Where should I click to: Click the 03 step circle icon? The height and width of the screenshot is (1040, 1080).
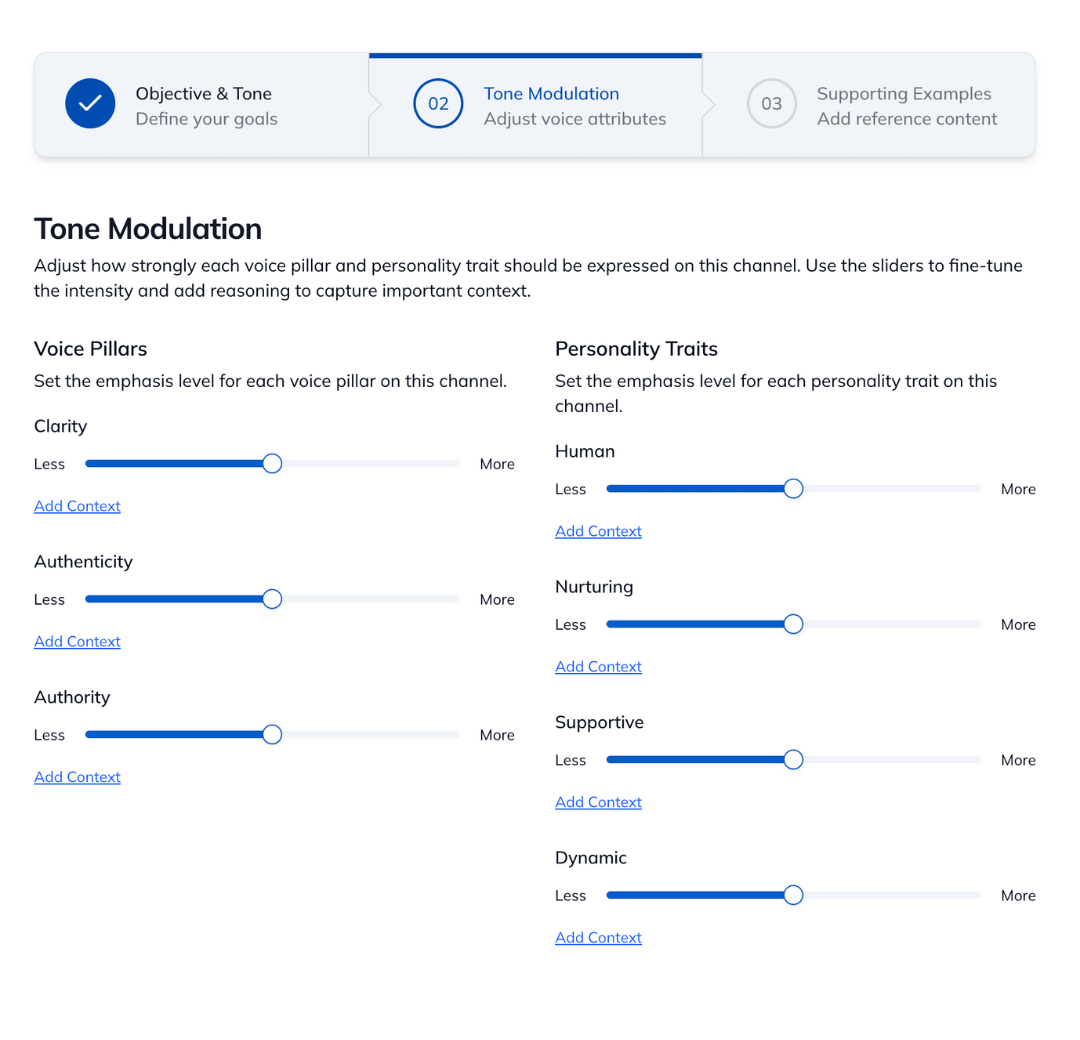pos(771,104)
